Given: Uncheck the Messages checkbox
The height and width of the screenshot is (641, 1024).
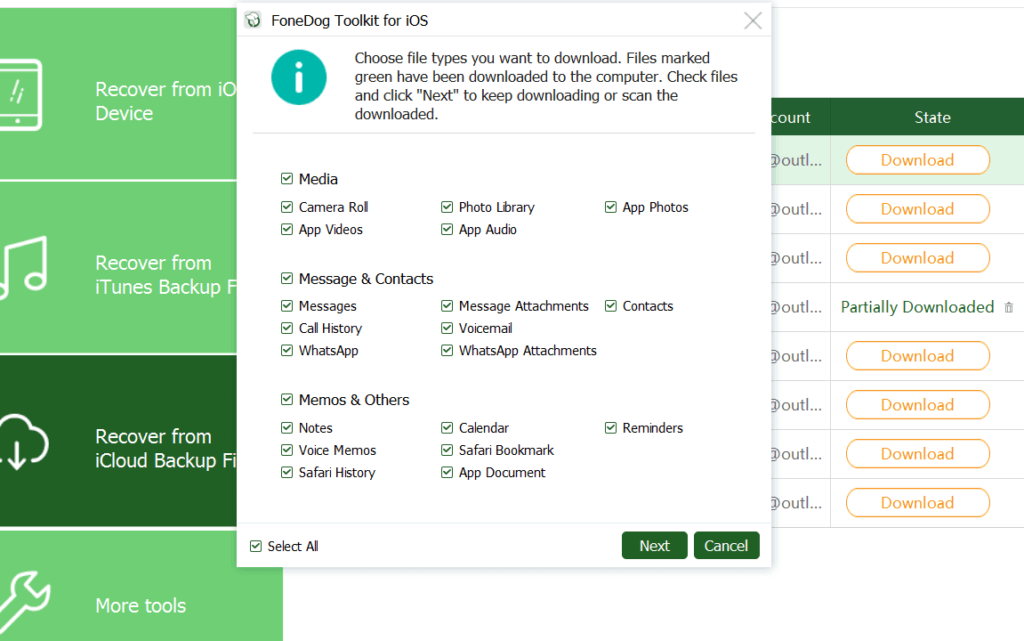Looking at the screenshot, I should pos(287,305).
